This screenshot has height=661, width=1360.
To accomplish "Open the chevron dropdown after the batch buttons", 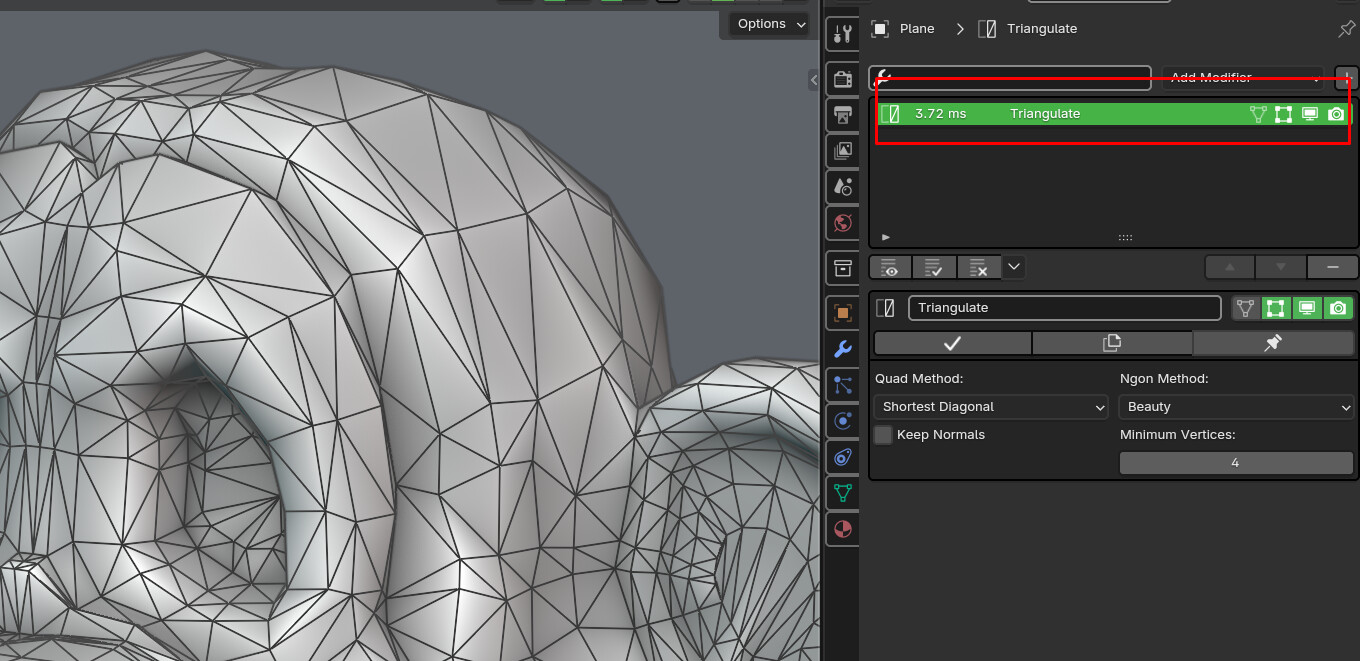I will (x=1014, y=267).
